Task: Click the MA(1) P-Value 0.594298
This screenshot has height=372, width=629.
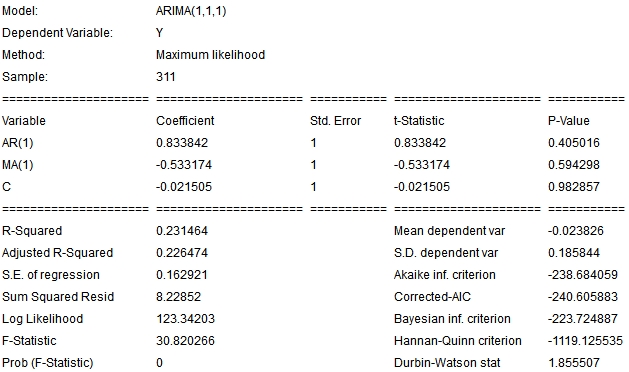Action: tap(574, 165)
